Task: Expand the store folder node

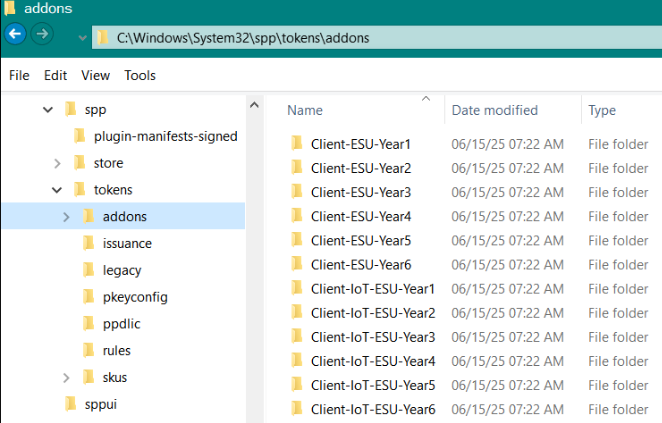Action: tap(57, 163)
